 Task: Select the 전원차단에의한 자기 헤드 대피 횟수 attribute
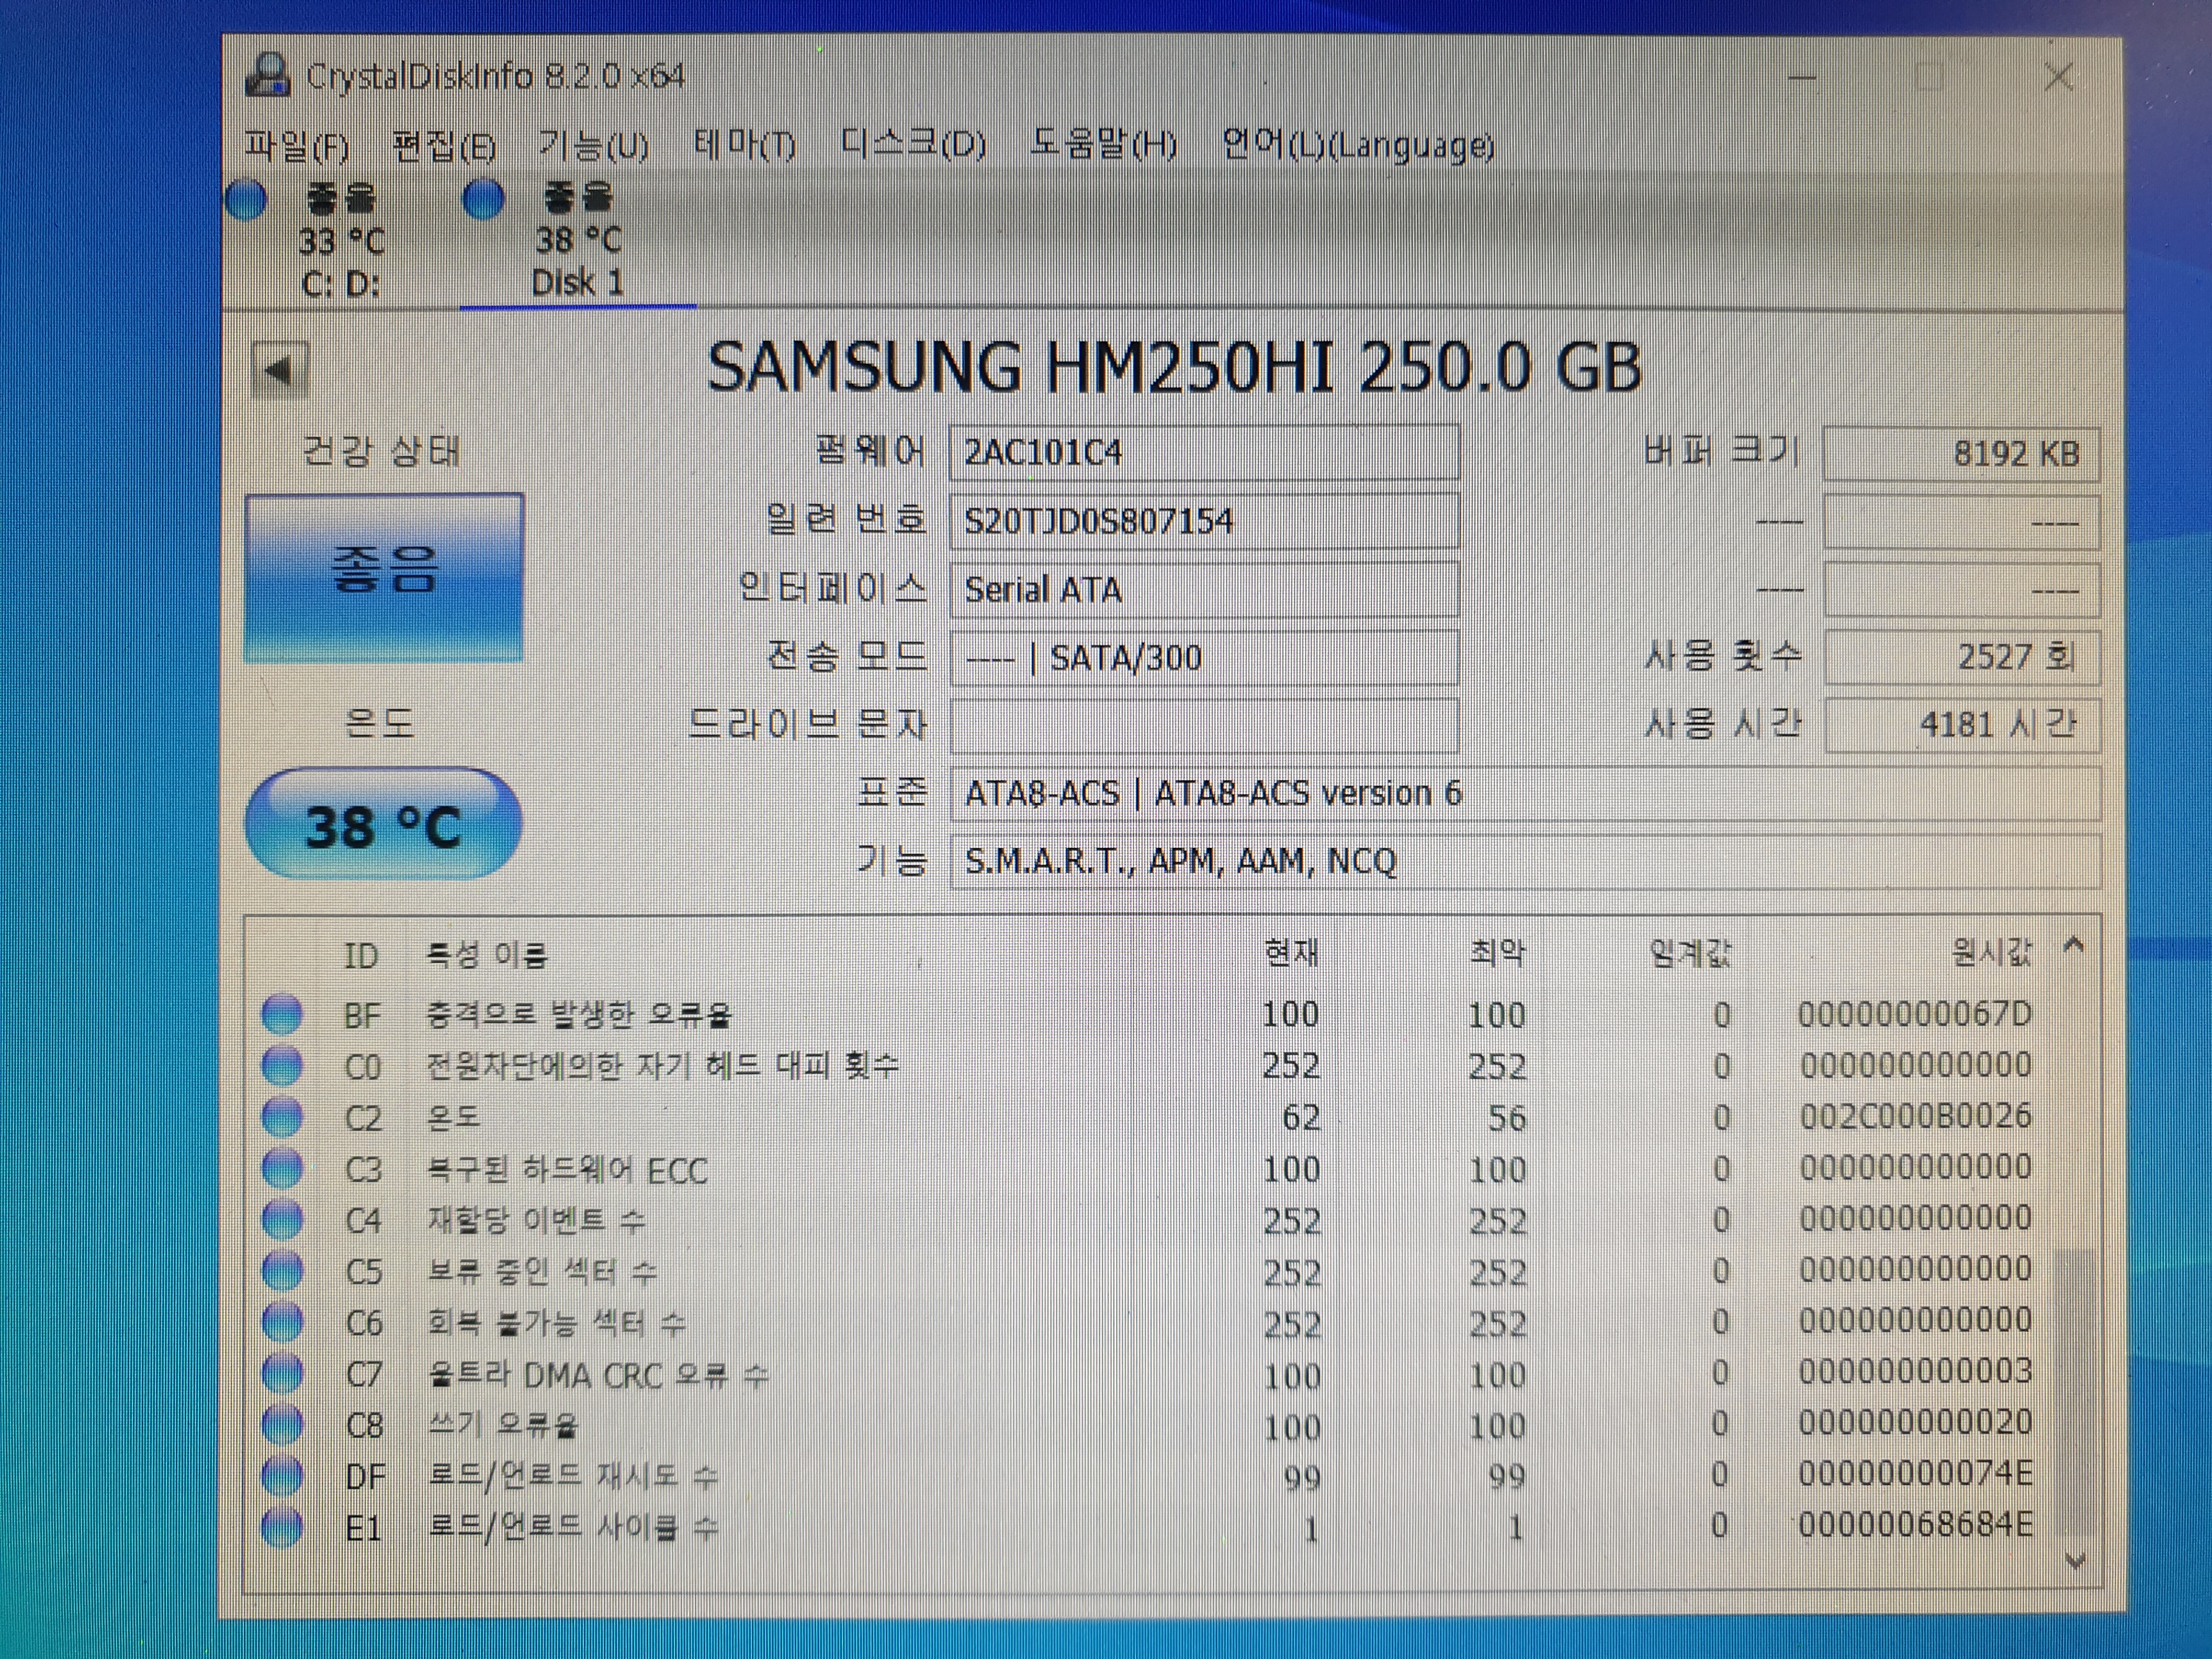(x=663, y=1066)
